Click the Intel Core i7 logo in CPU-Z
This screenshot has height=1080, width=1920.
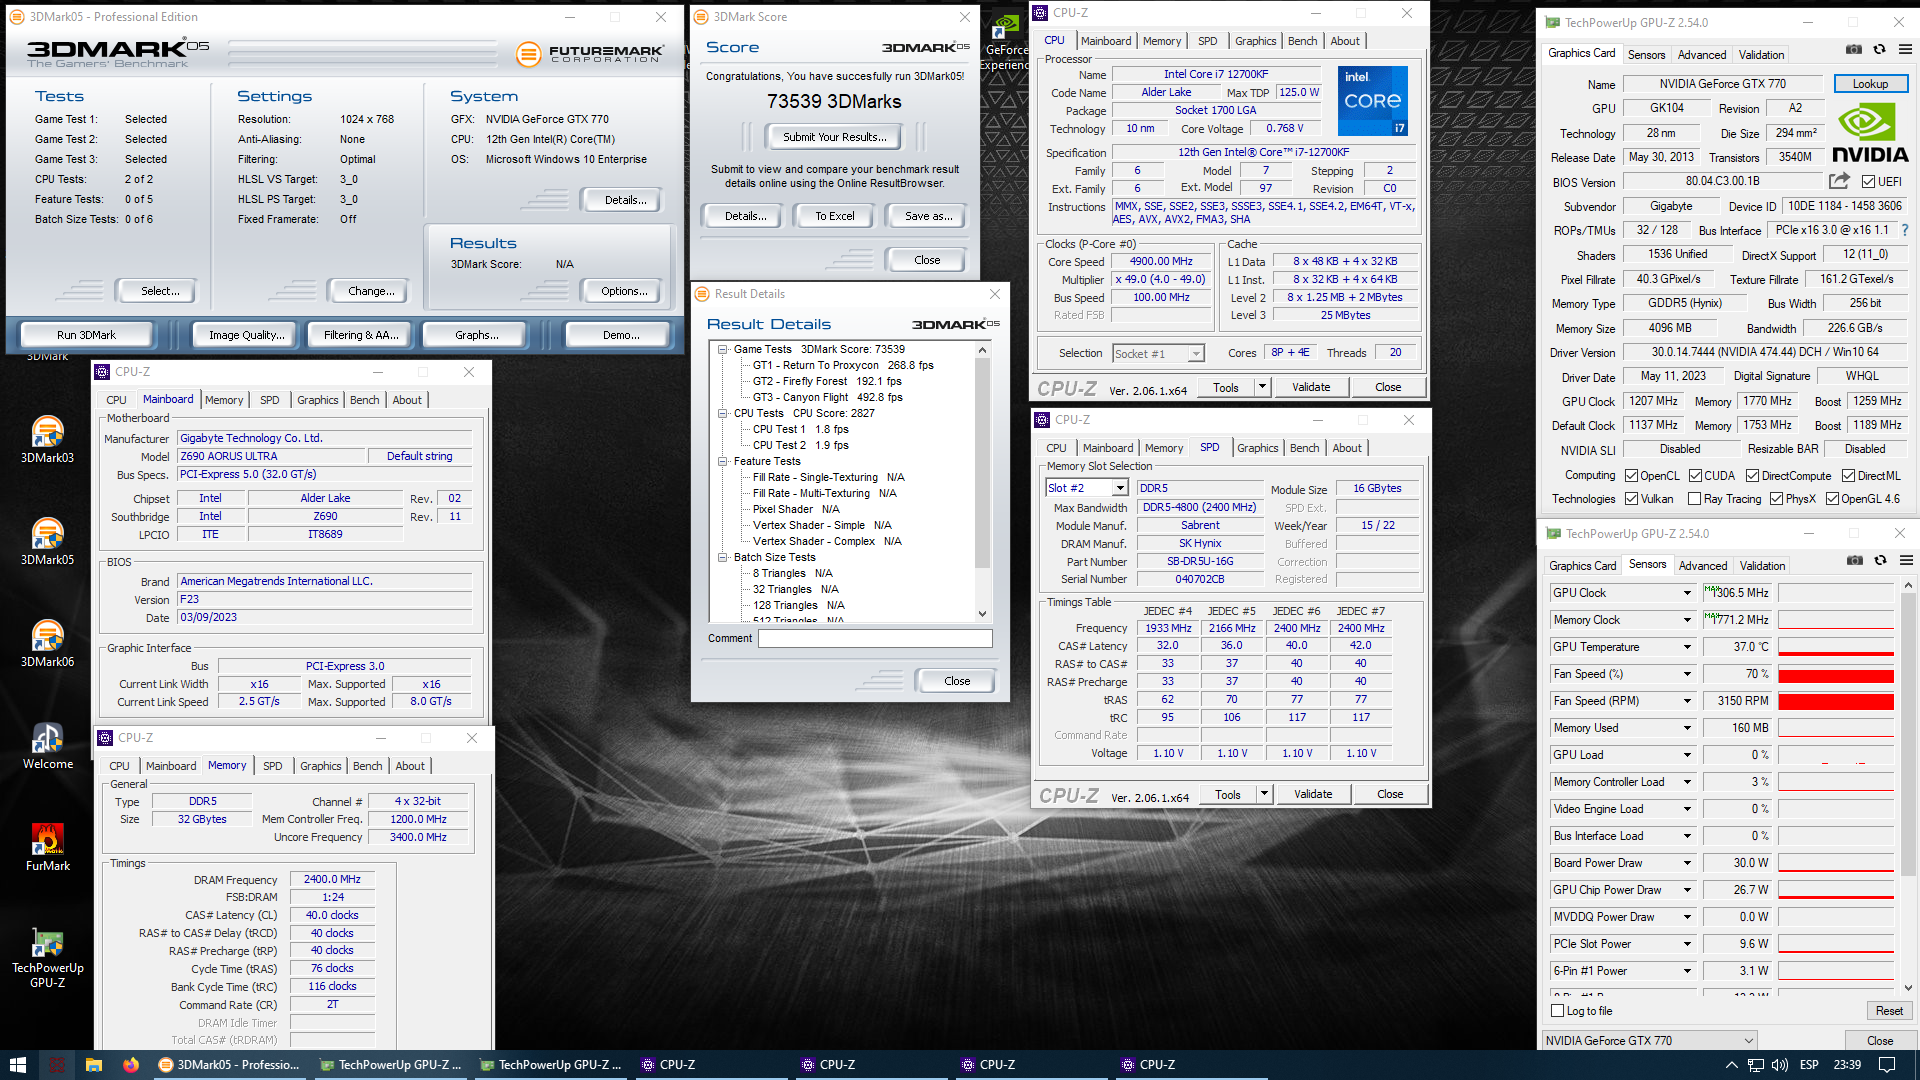point(1372,100)
